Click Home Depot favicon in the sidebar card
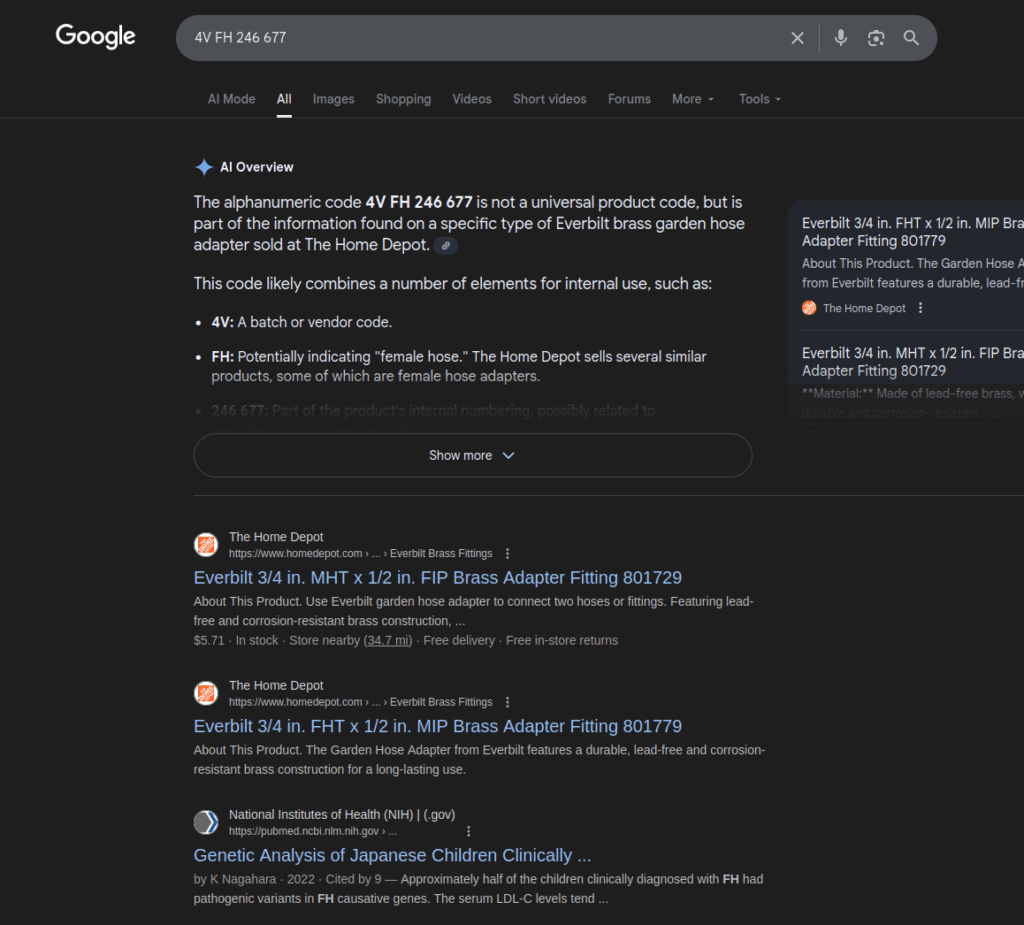This screenshot has height=925, width=1024. coord(809,308)
